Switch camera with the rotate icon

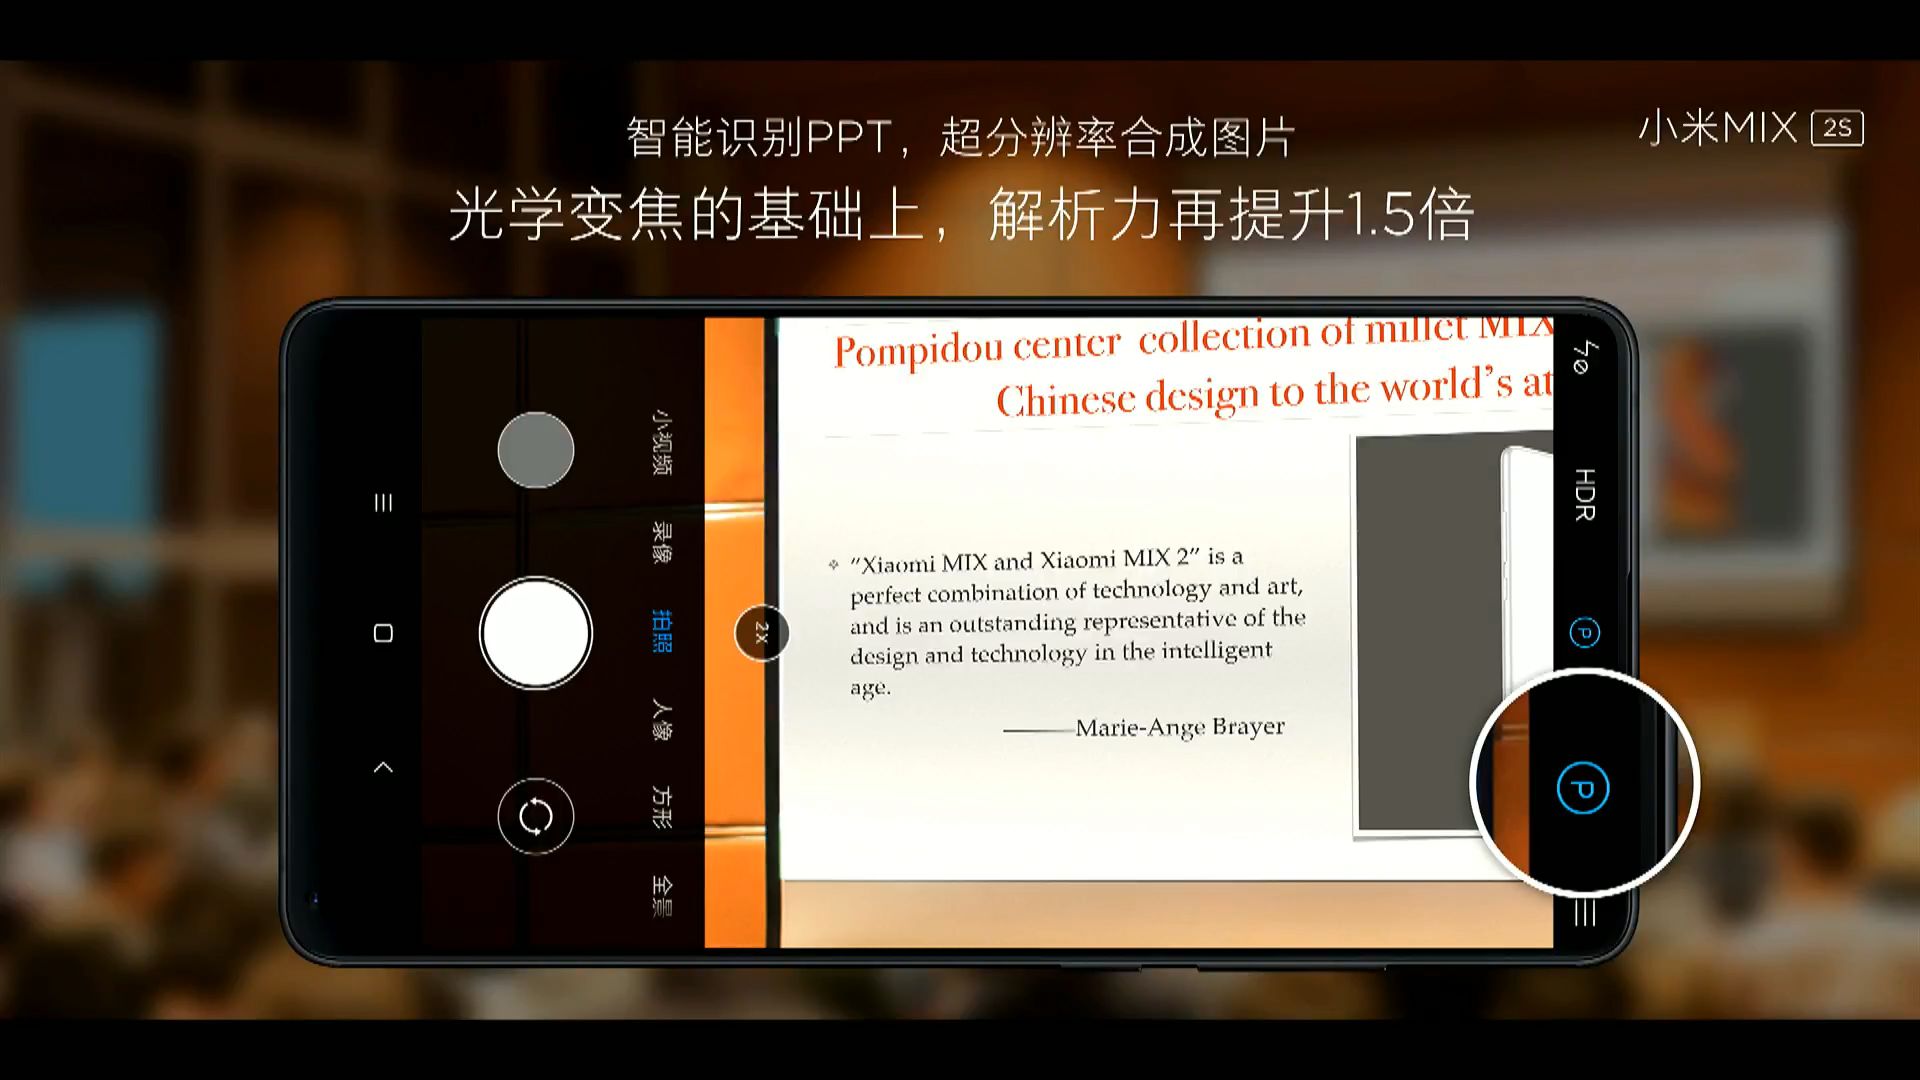coord(536,816)
